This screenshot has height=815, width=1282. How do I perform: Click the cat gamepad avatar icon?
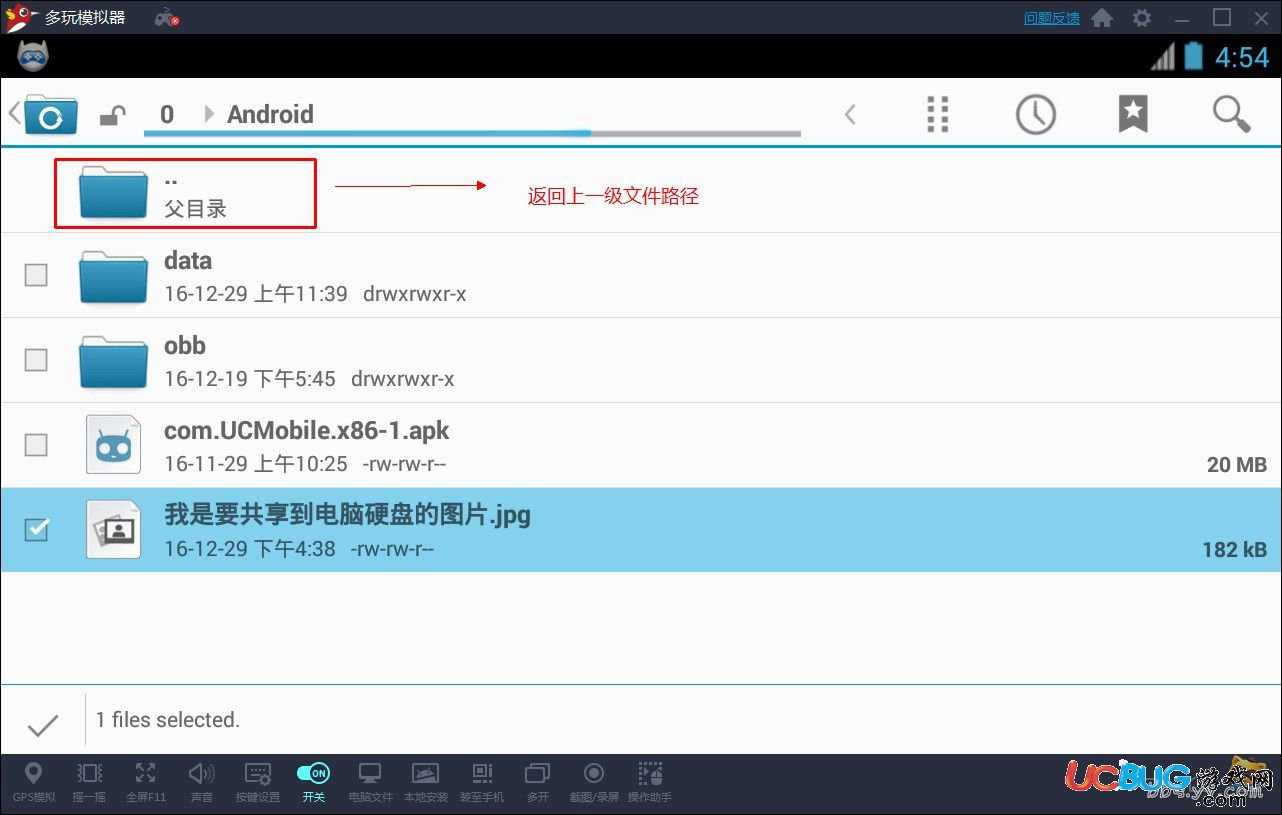33,57
